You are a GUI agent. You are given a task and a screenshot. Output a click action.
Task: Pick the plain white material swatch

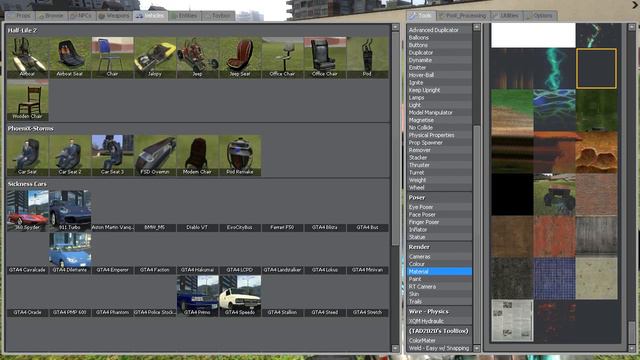click(533, 36)
